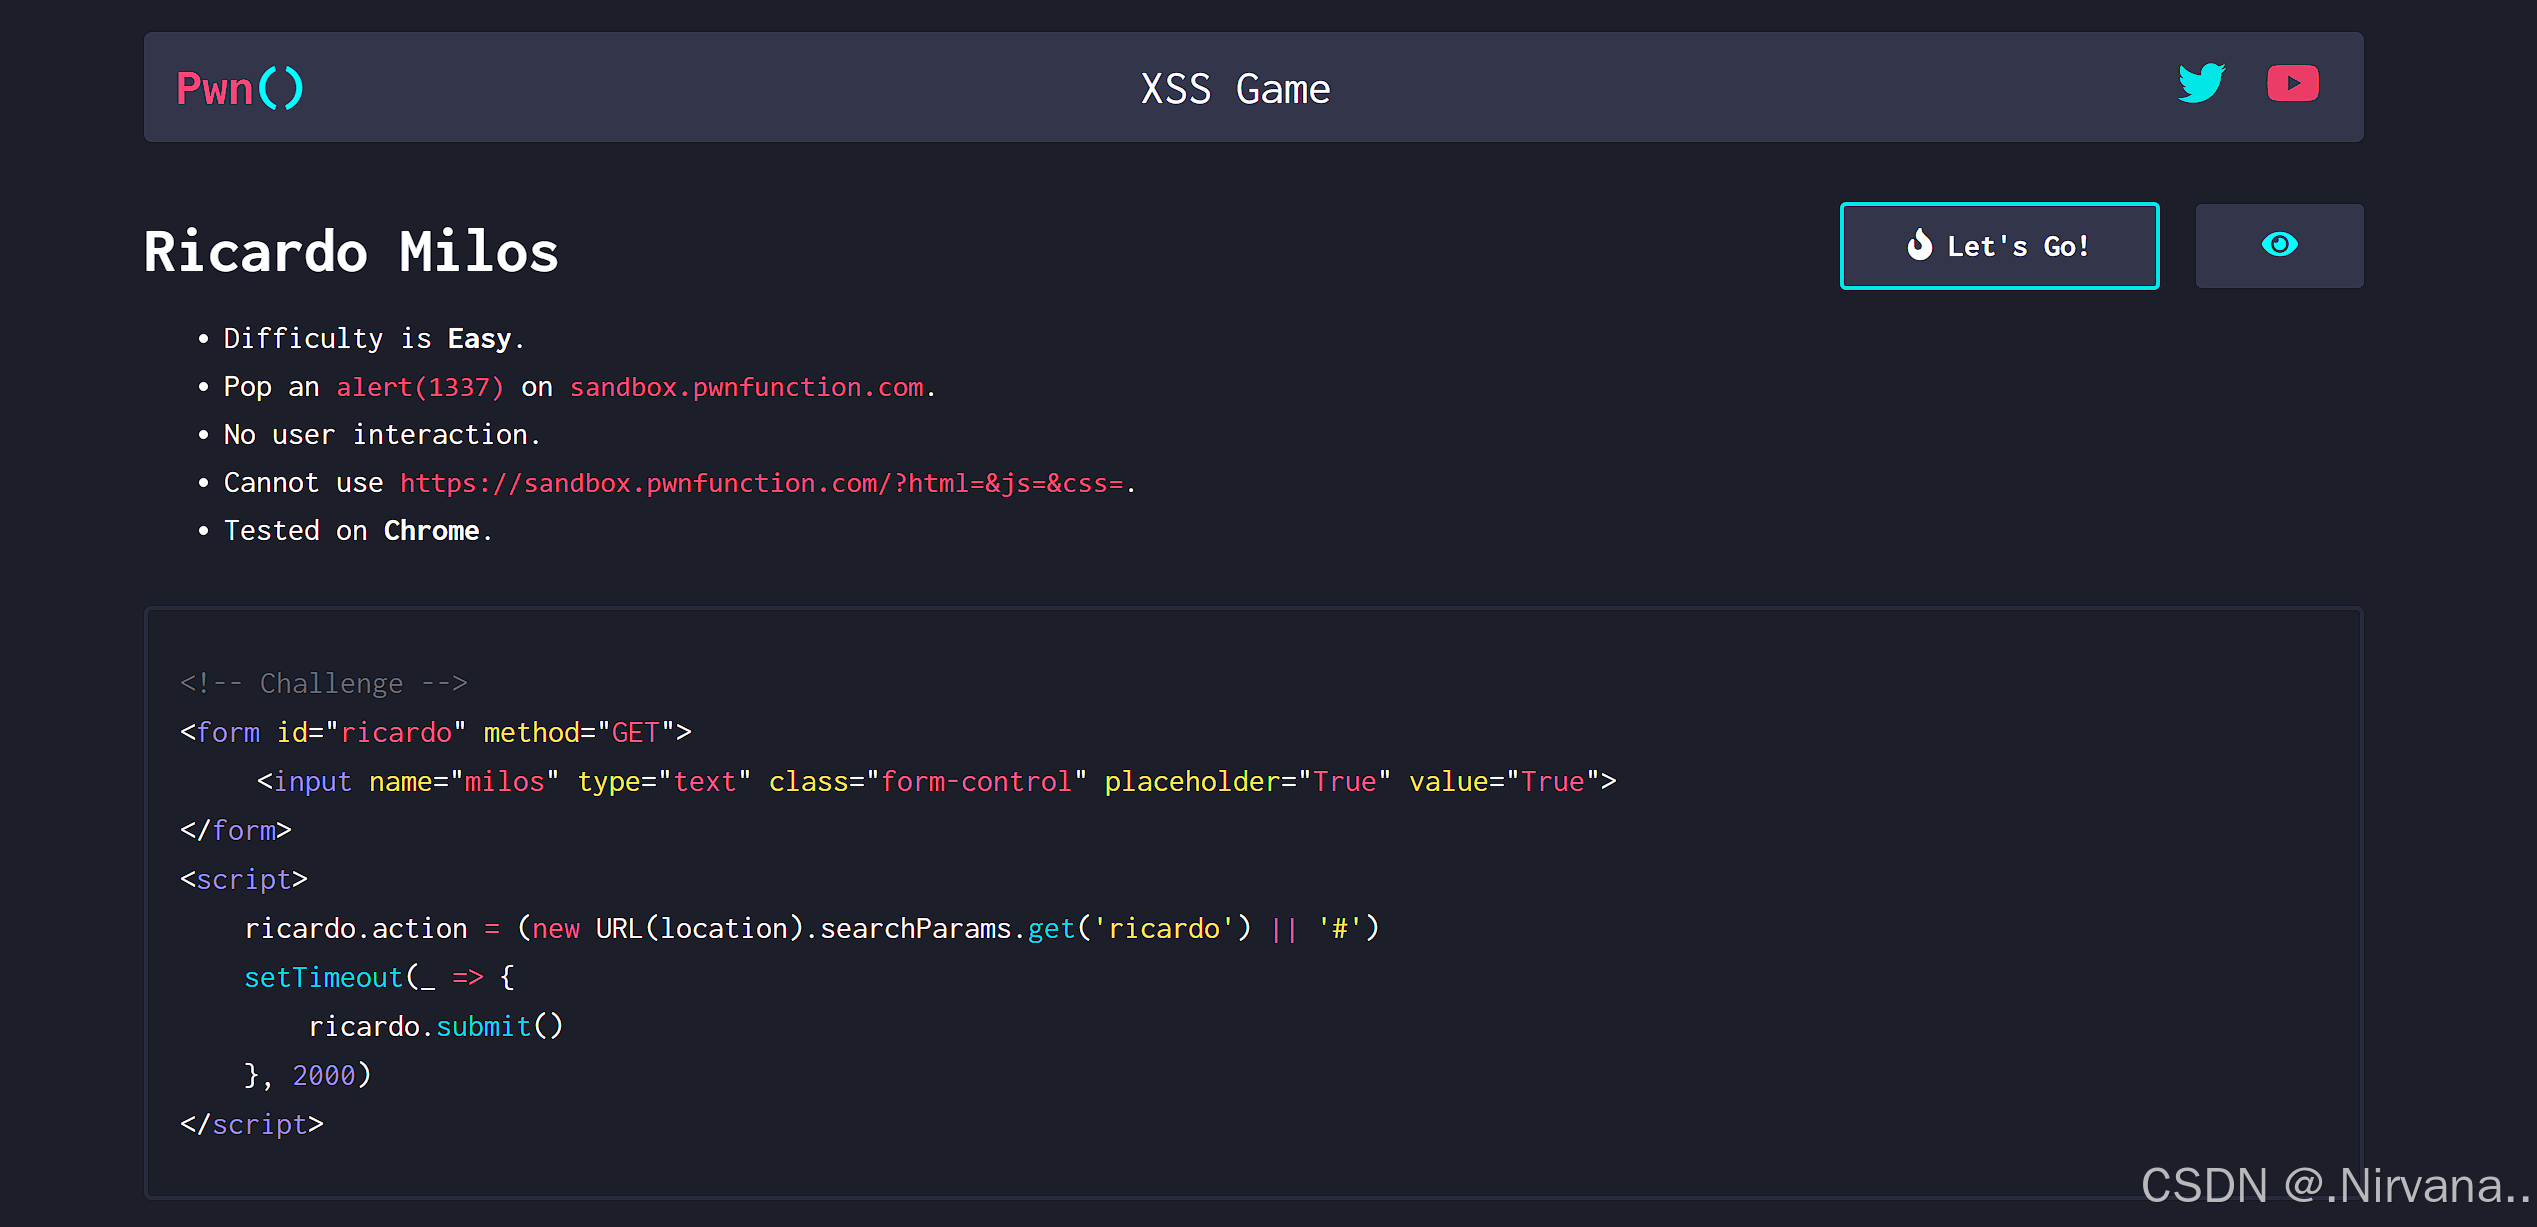Click the form id="ricardo" code line
The width and height of the screenshot is (2537, 1227).
coord(436,732)
